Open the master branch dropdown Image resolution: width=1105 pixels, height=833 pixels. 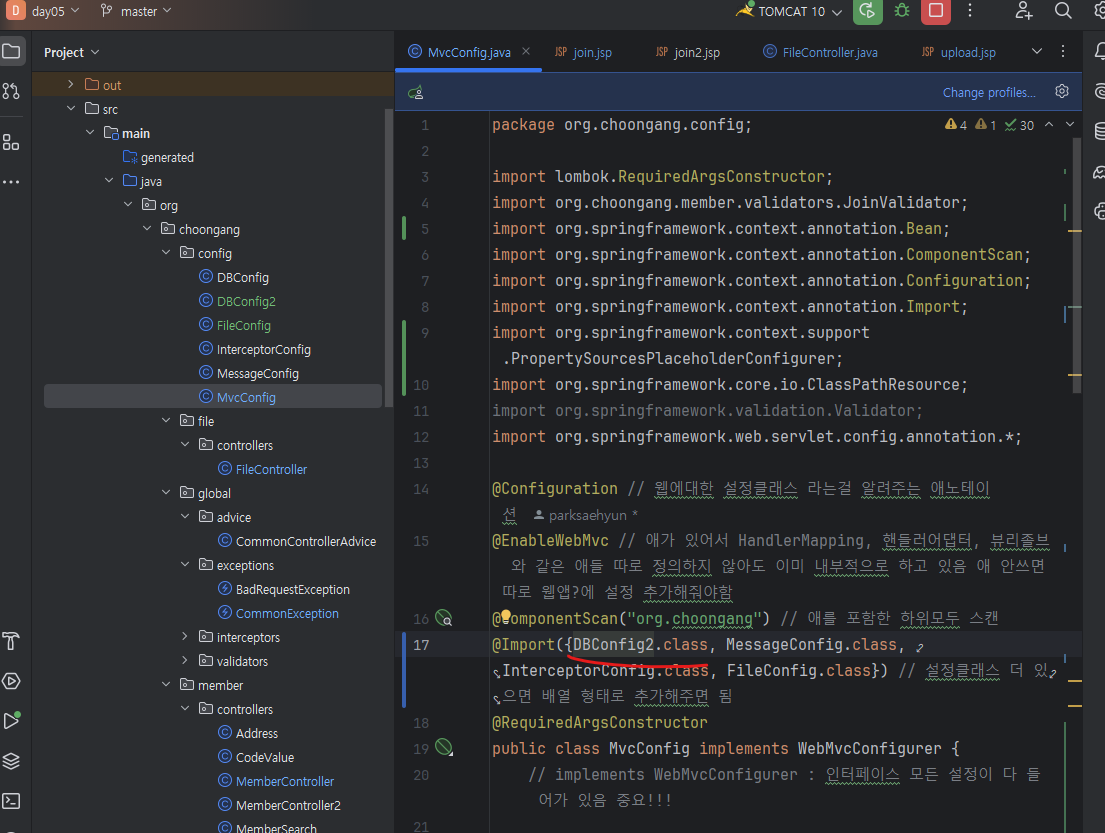tap(136, 11)
